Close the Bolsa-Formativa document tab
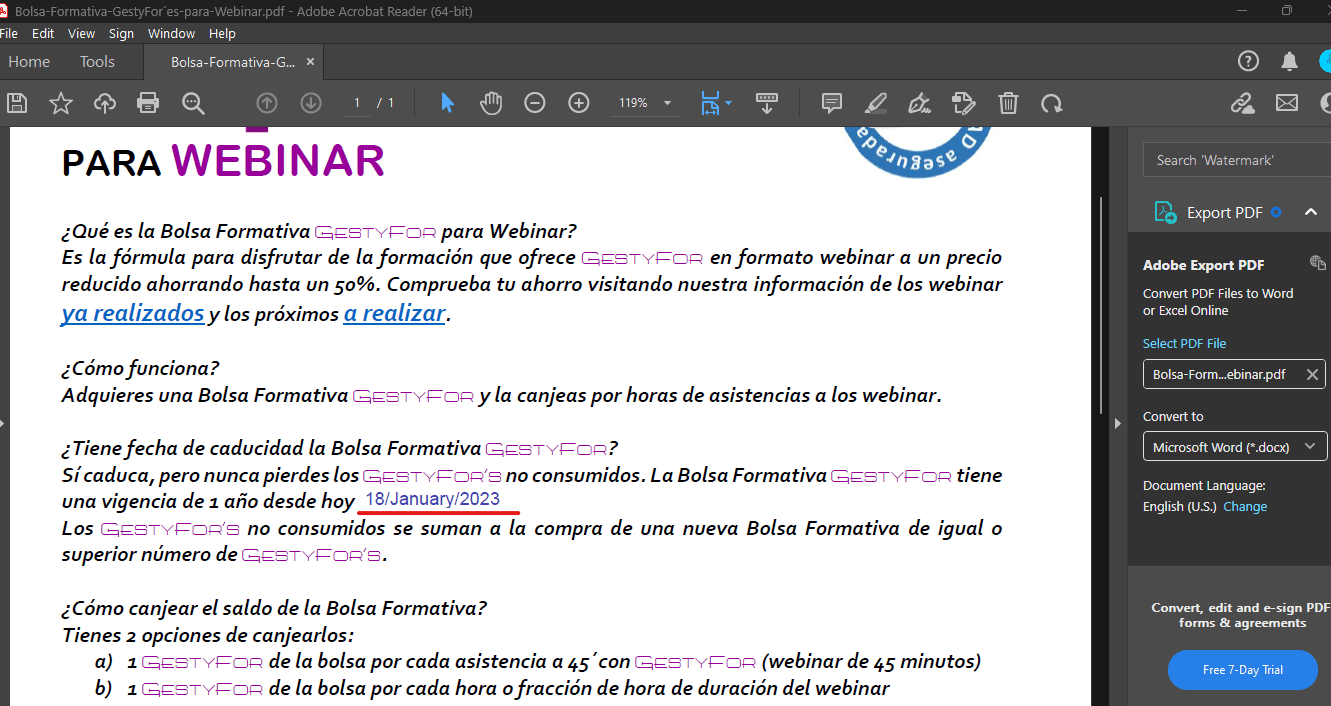 (x=310, y=62)
